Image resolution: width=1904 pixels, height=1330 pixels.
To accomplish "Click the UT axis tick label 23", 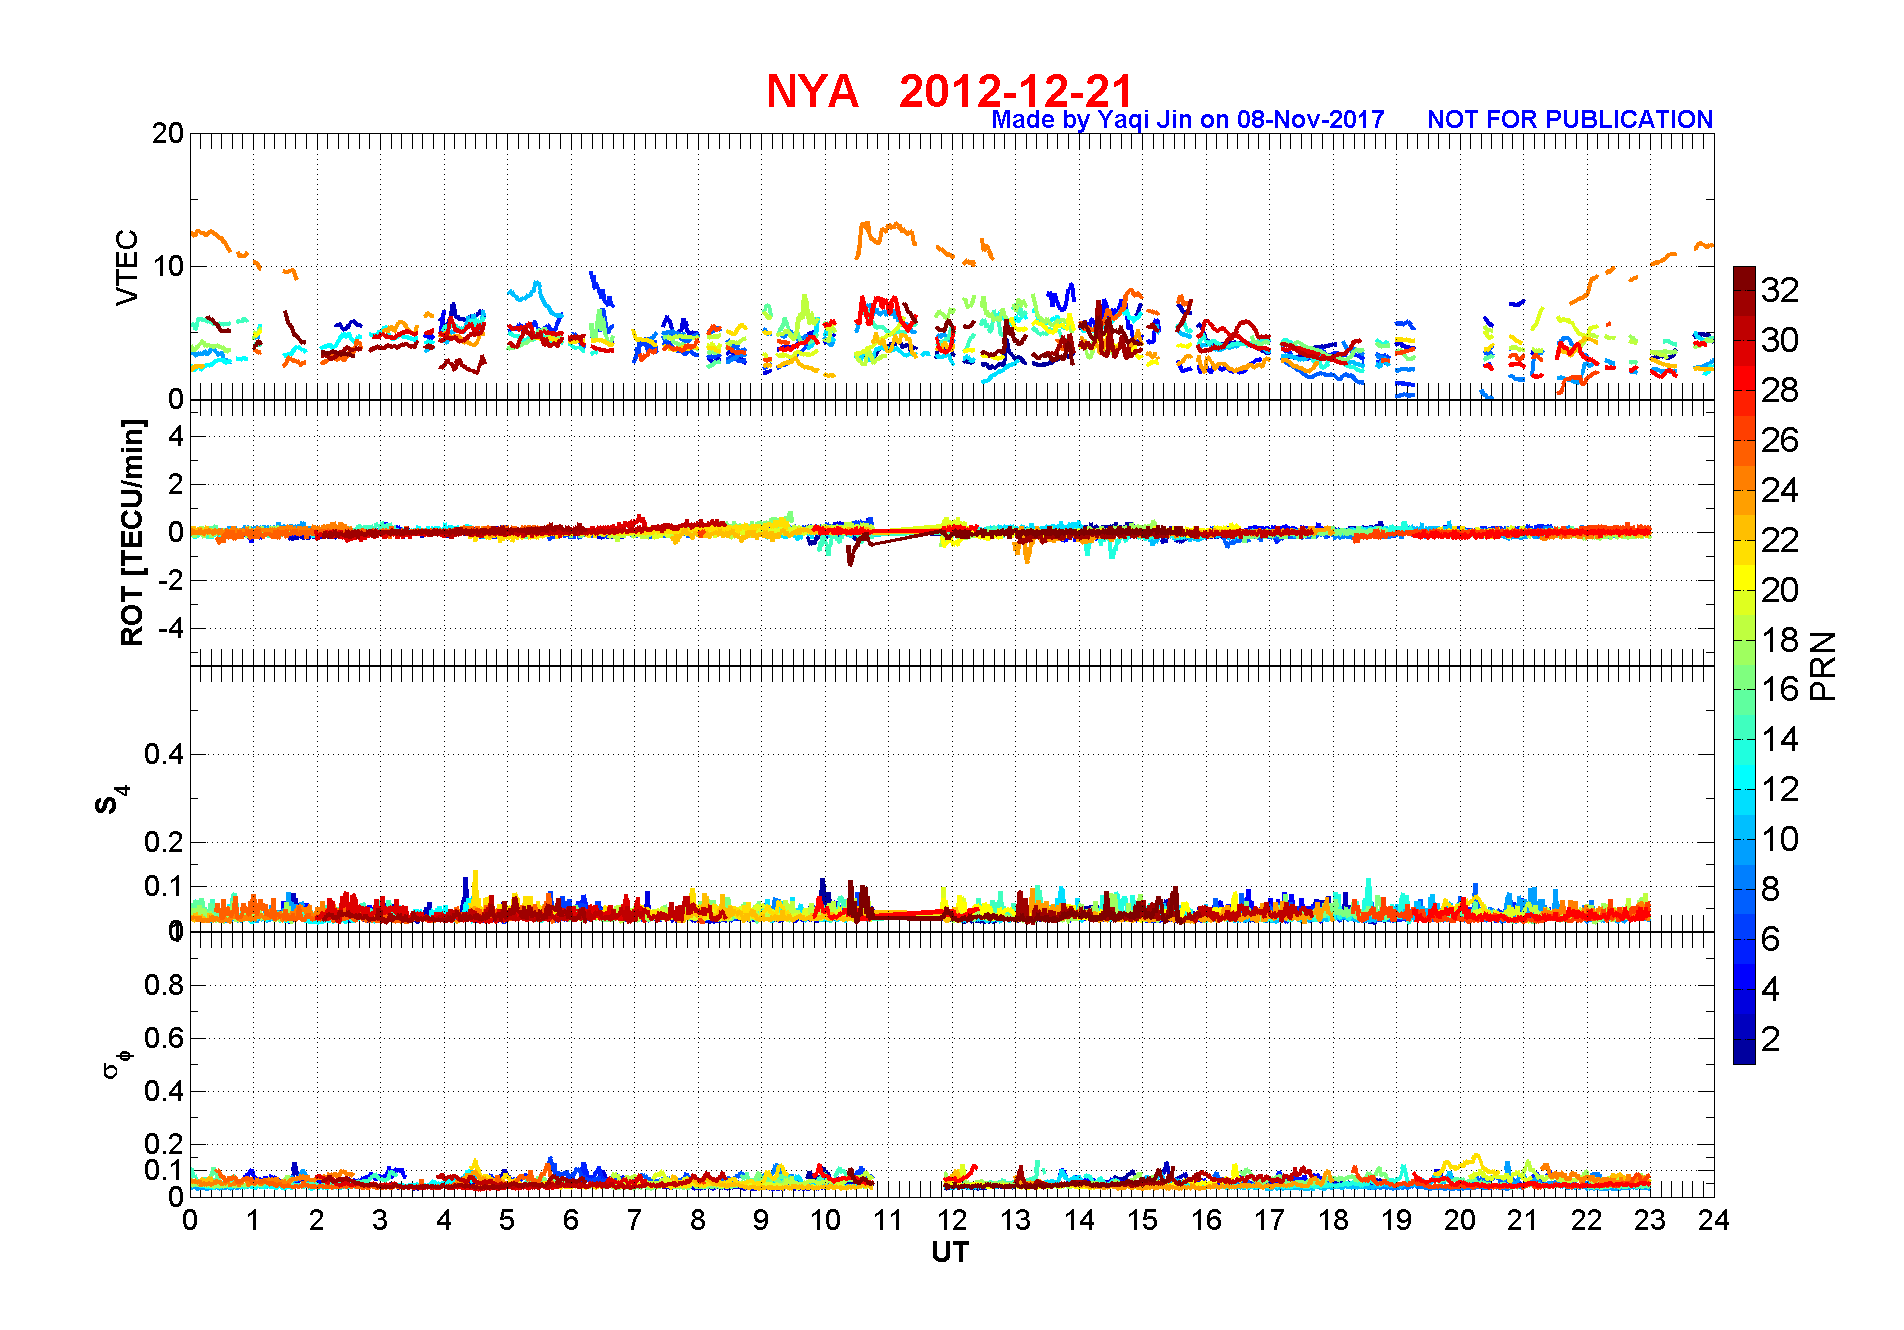I will tap(1650, 1220).
